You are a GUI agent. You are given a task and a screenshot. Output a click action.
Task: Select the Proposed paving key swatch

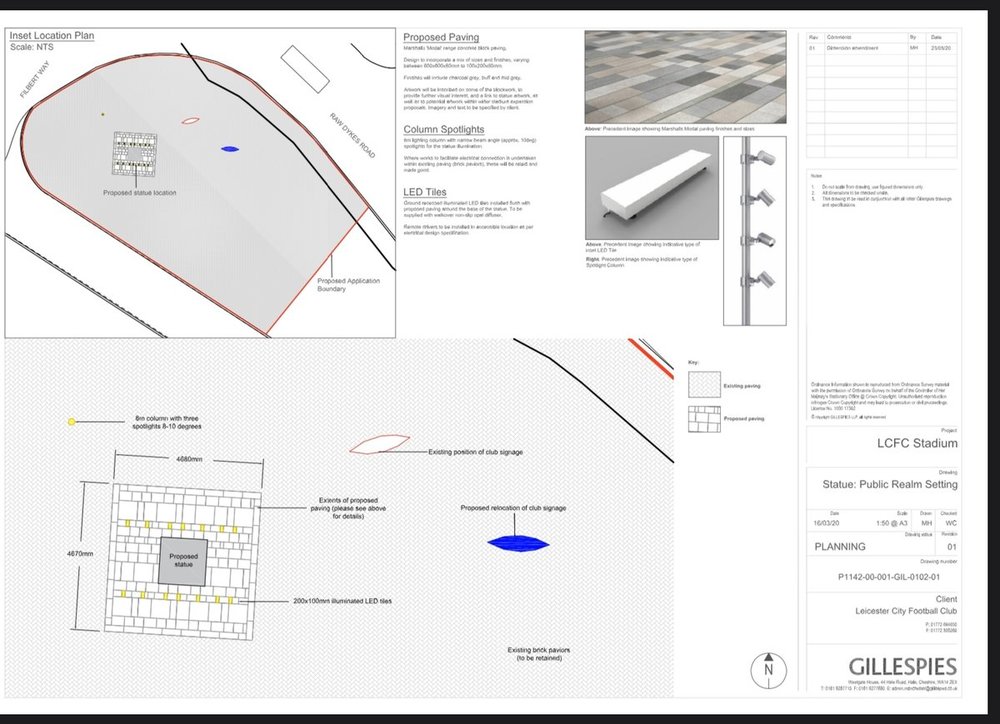(x=704, y=419)
